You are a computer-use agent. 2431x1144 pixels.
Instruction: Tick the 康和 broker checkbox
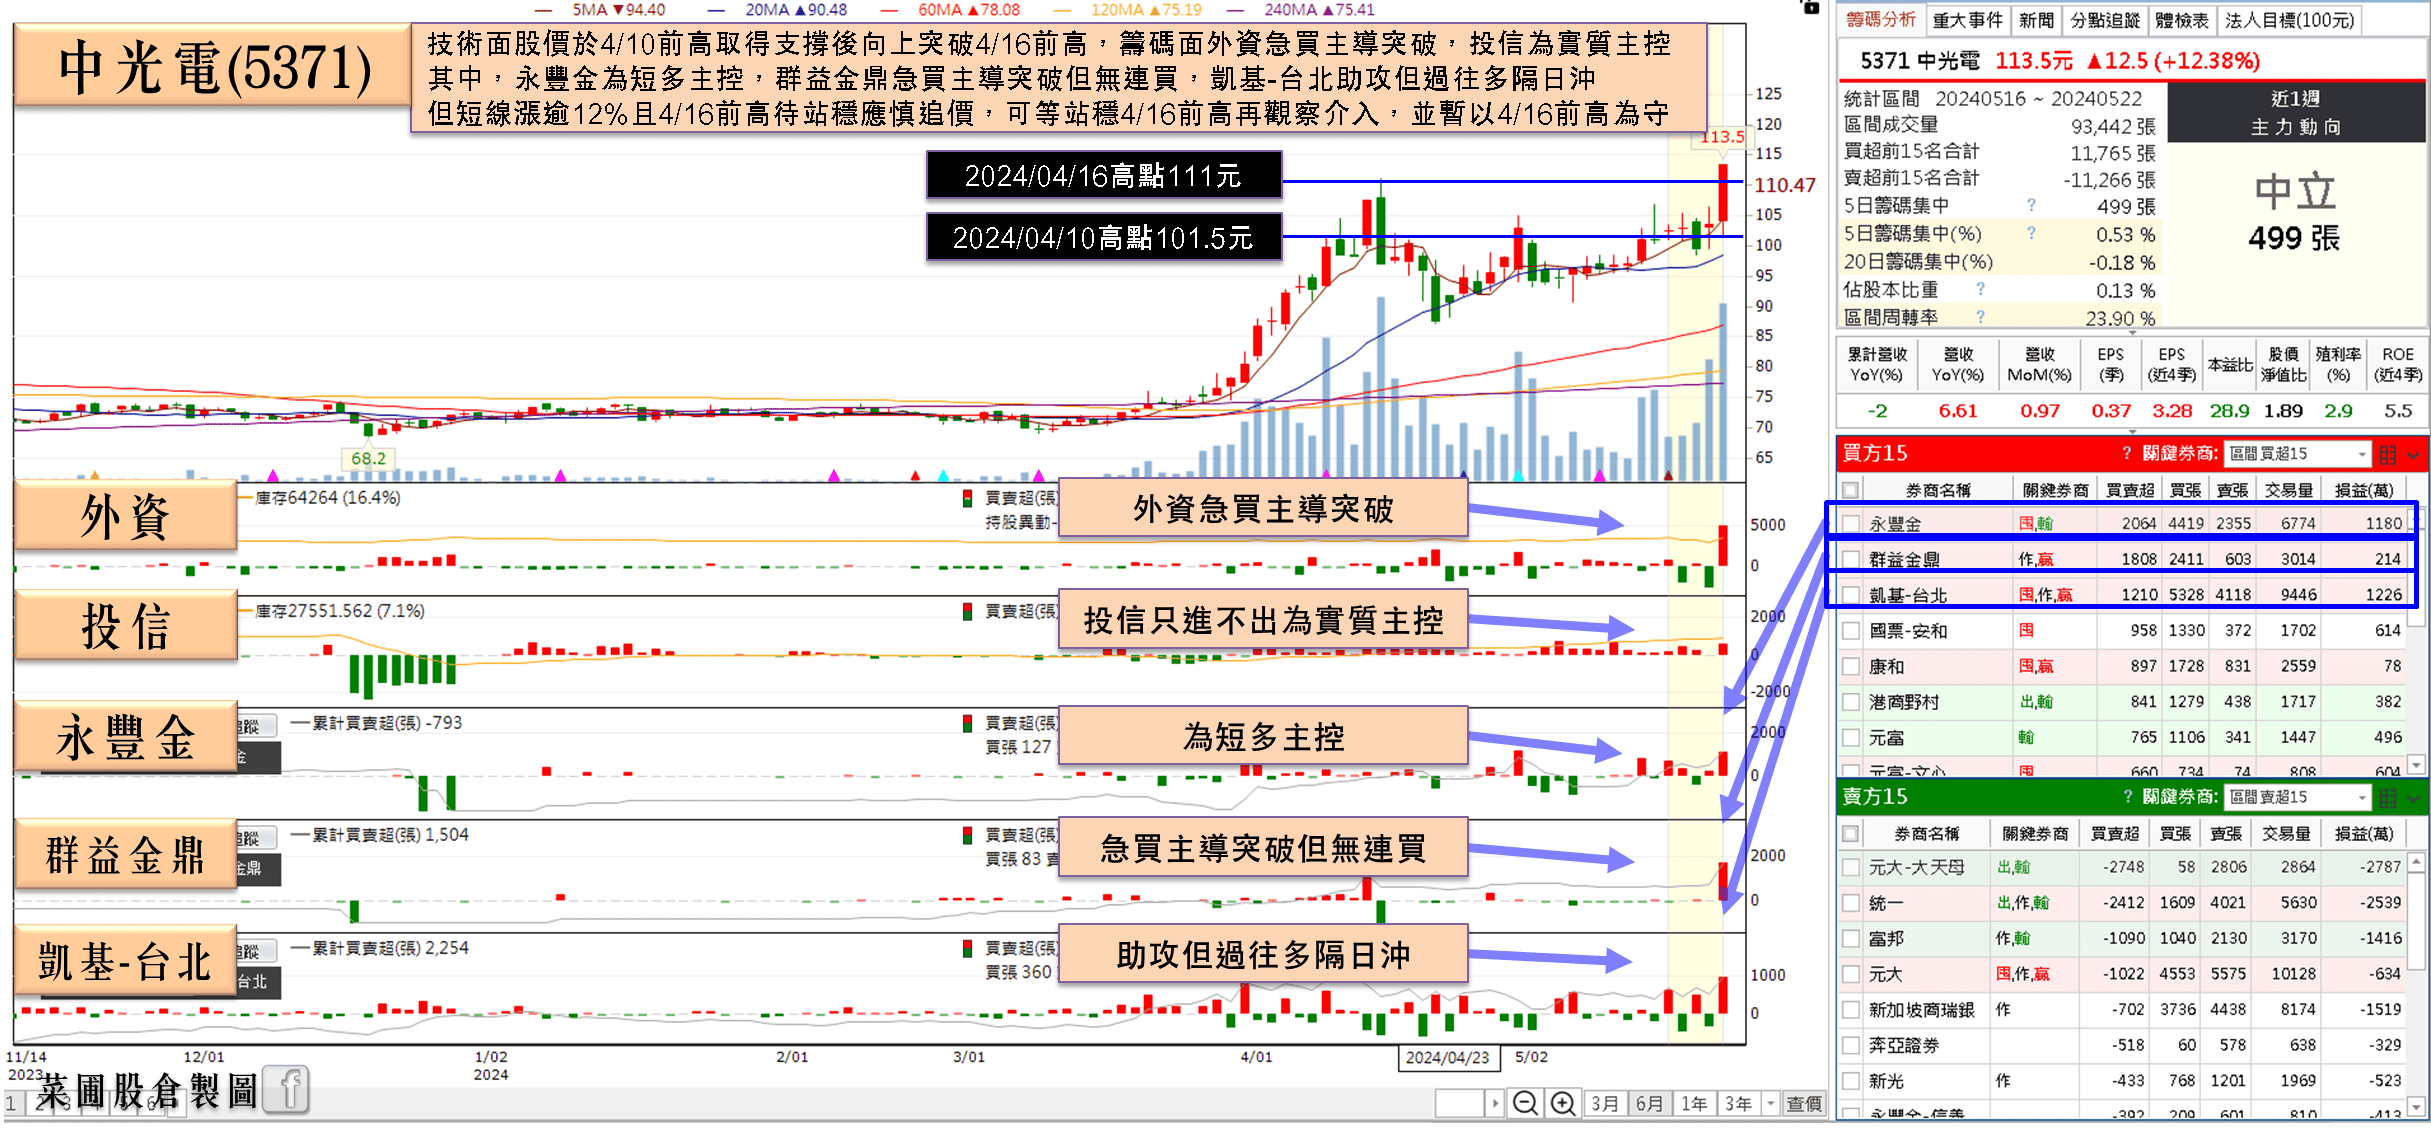click(1851, 667)
